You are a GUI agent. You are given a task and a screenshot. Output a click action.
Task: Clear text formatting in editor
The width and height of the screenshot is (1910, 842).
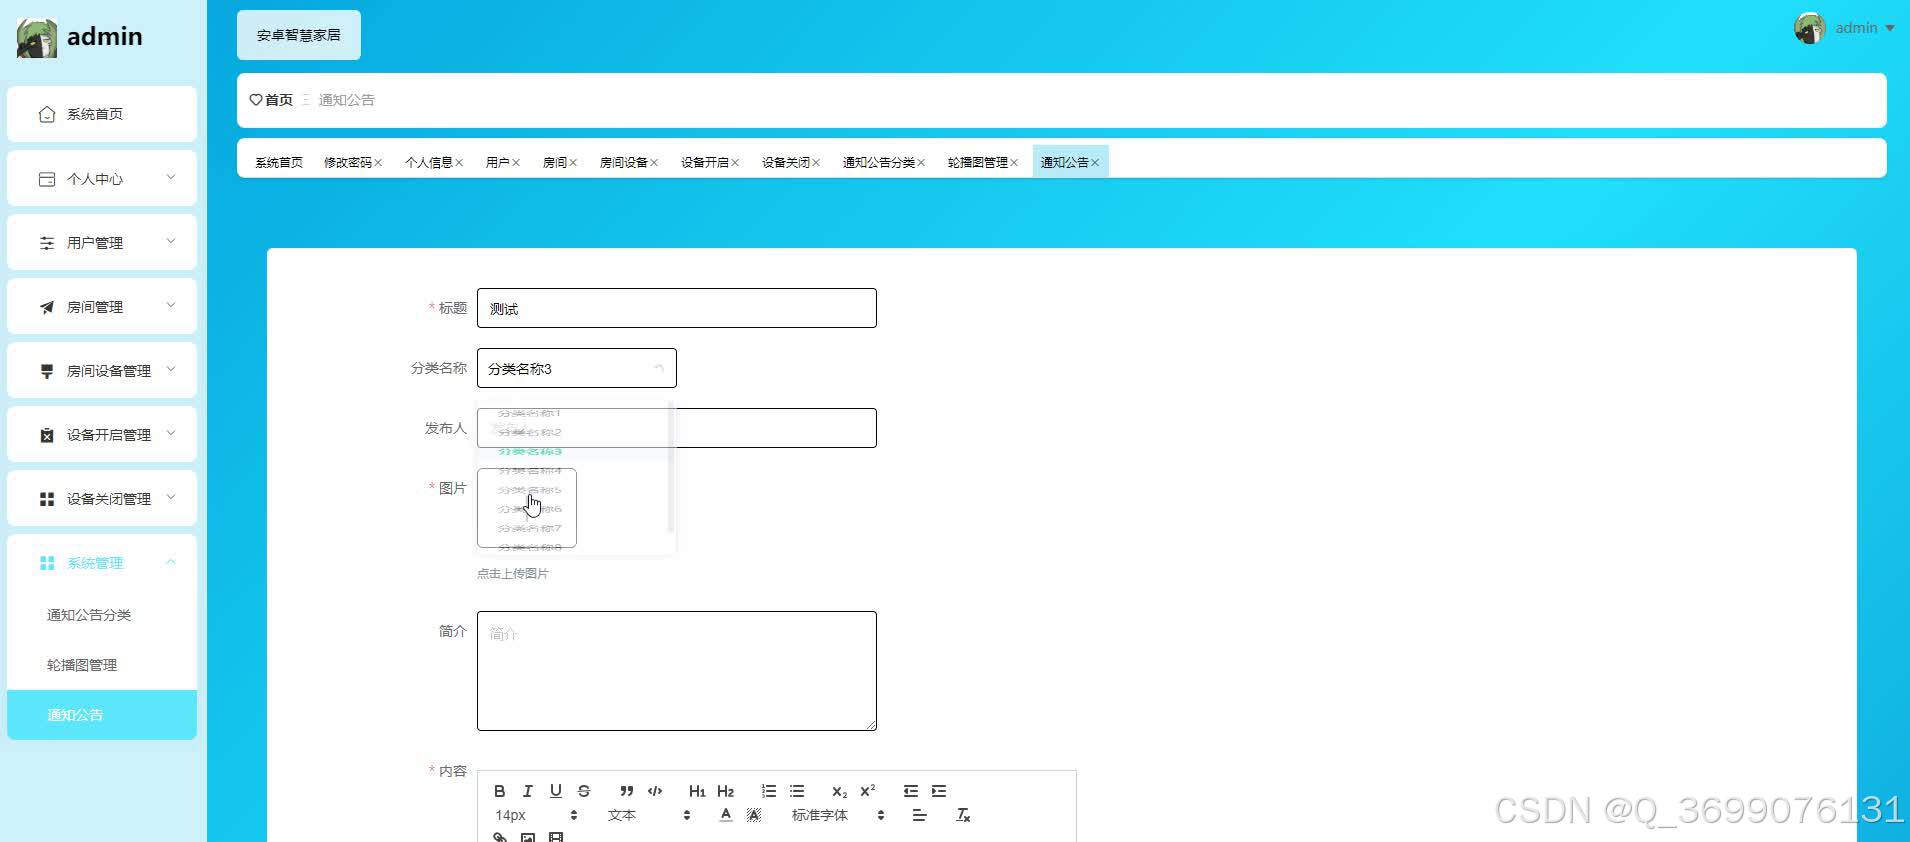pos(963,815)
